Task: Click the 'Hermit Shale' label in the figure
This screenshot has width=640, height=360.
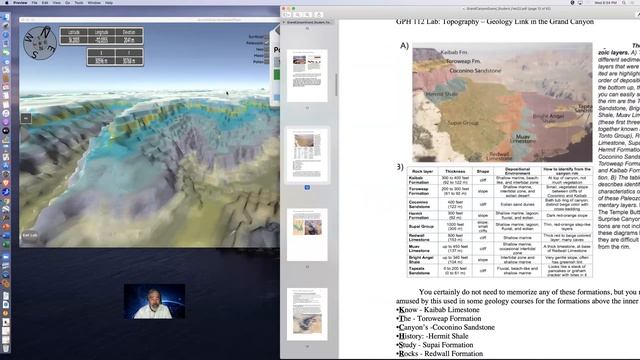Action: pos(442,94)
